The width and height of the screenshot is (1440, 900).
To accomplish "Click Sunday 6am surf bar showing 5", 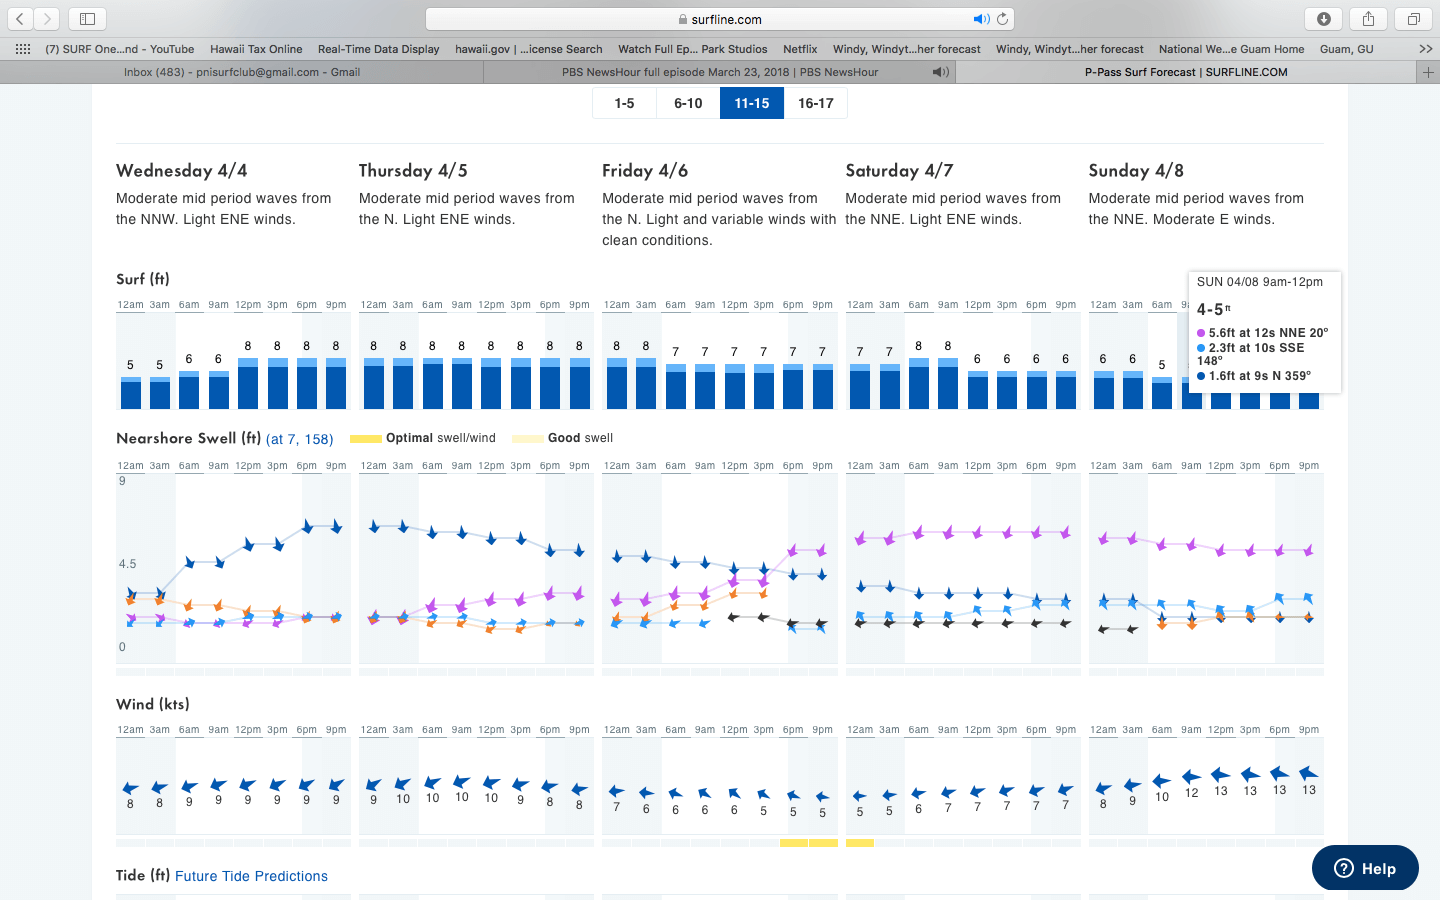I will pos(1162,393).
